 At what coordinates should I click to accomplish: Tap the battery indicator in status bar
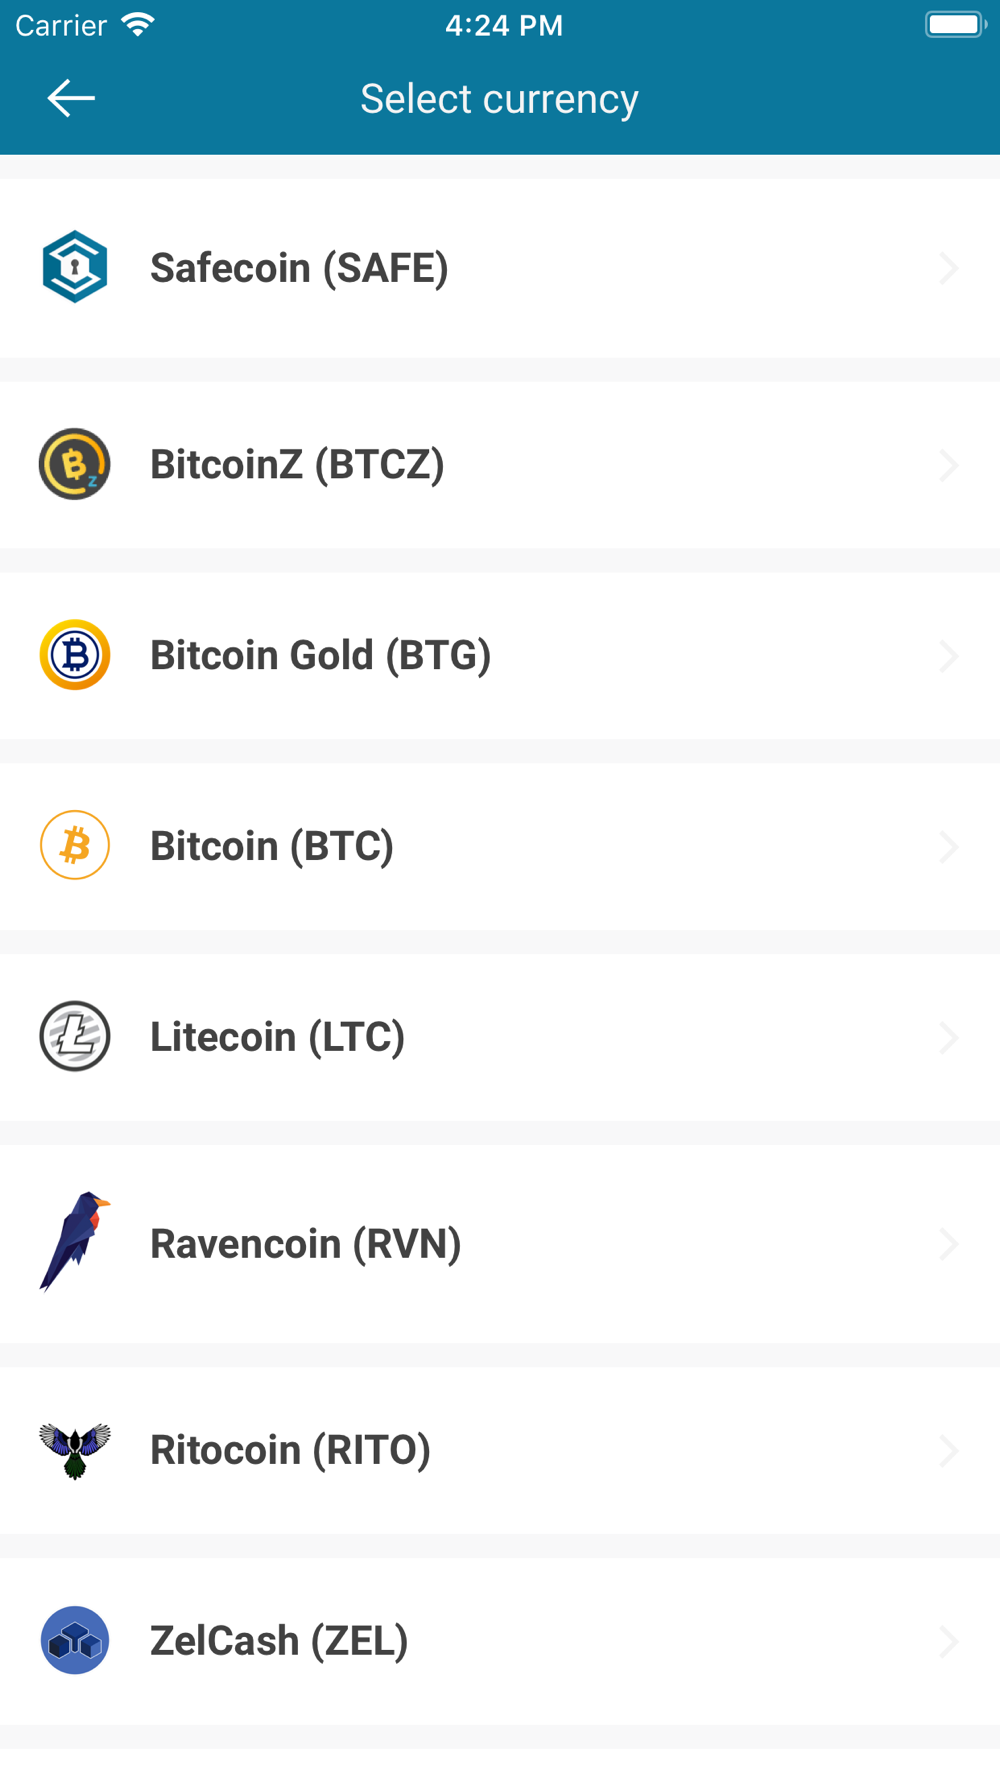click(x=955, y=25)
